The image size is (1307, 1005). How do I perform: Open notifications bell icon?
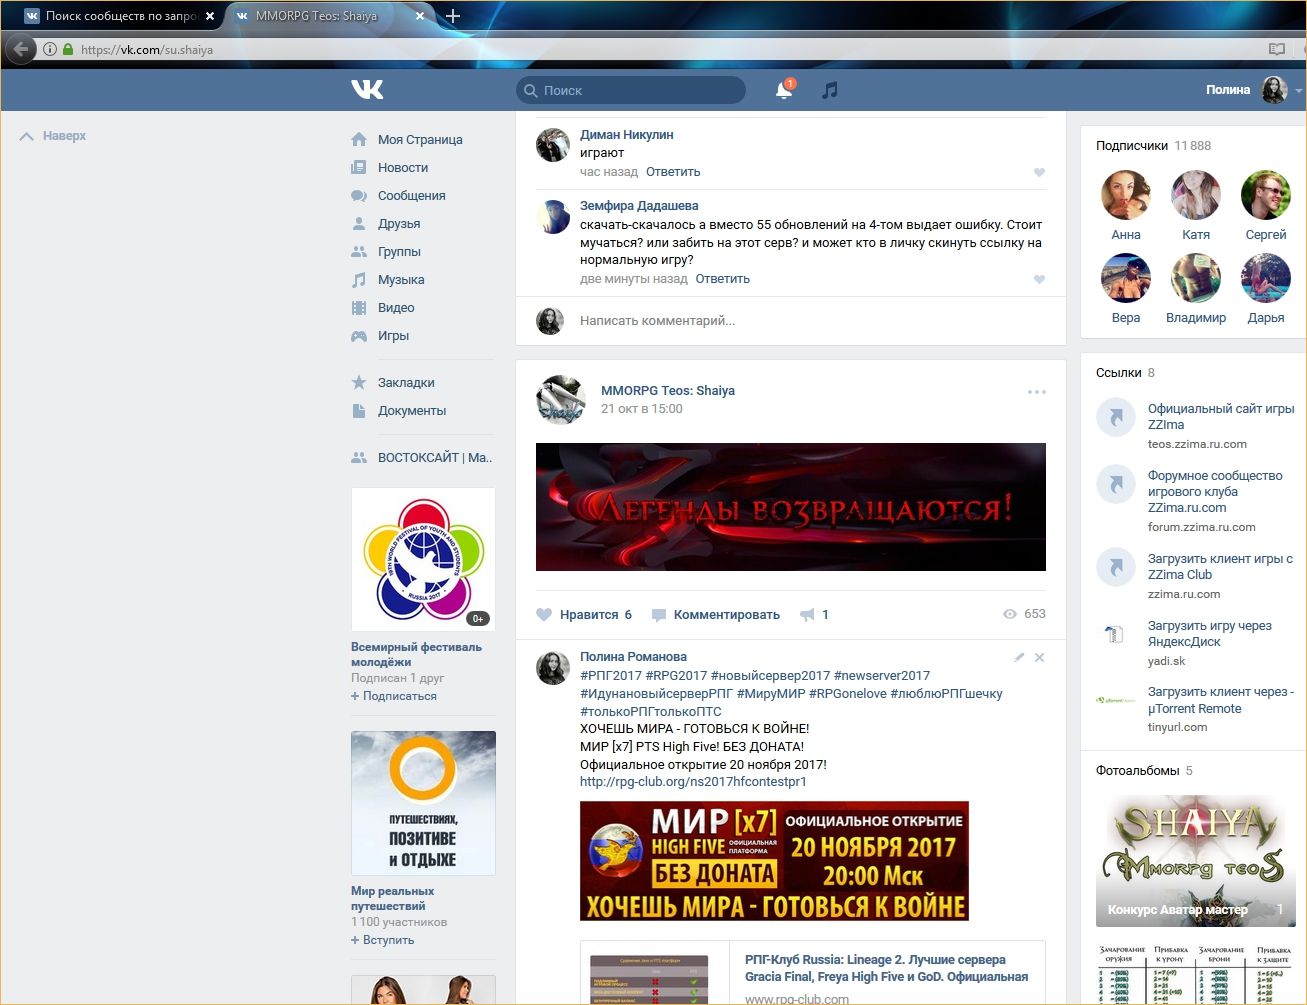tap(784, 90)
